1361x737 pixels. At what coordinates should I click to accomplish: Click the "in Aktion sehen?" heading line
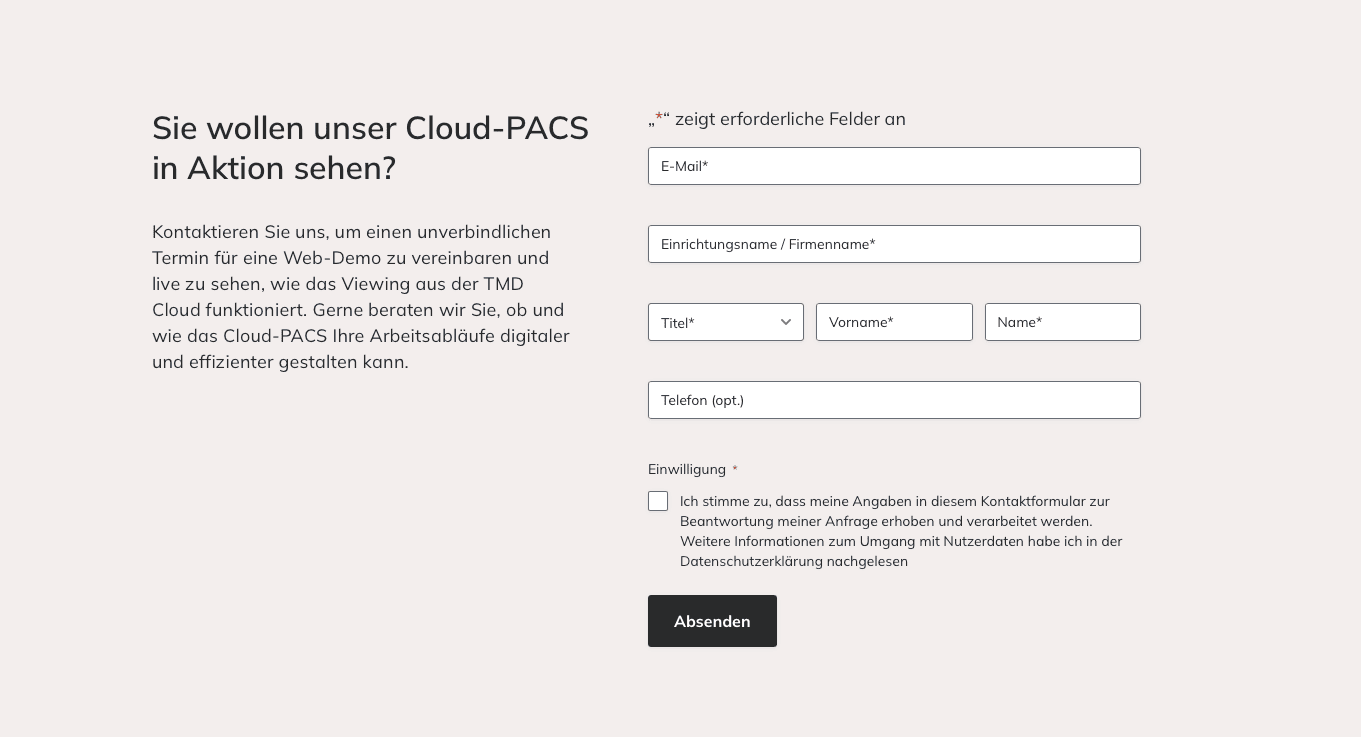[x=274, y=168]
